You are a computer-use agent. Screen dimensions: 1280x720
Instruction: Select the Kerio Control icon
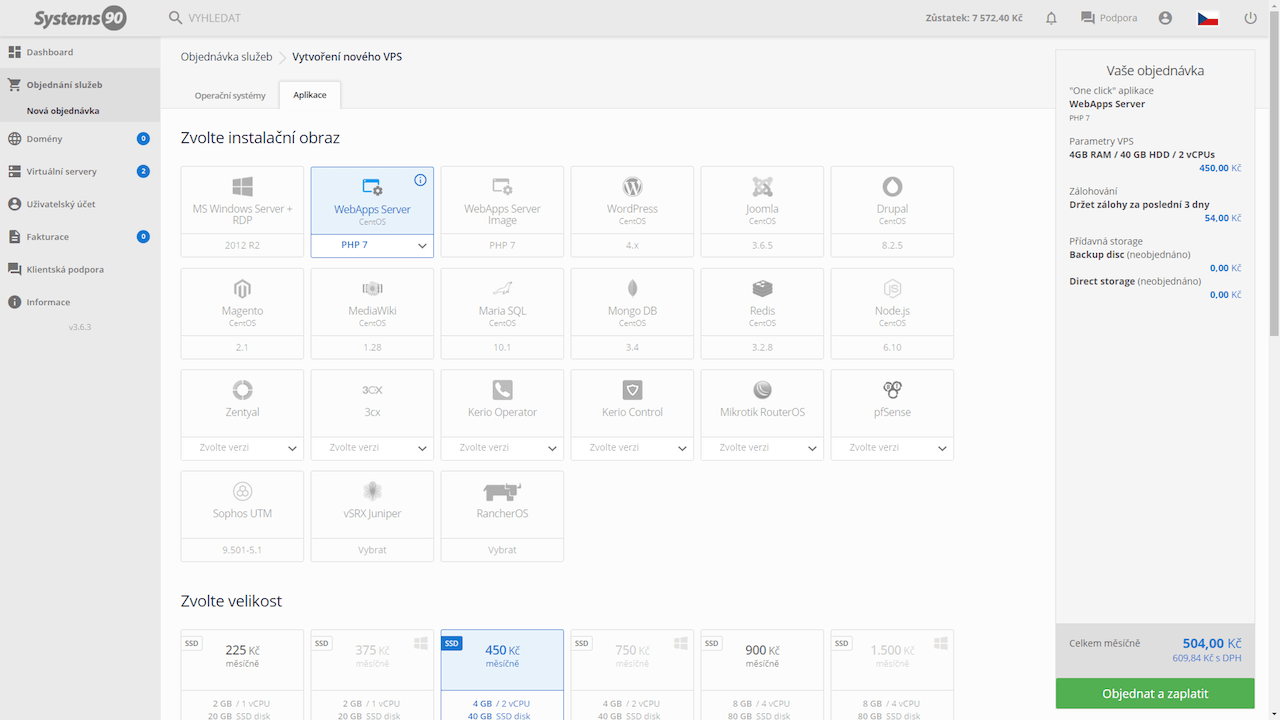point(632,390)
